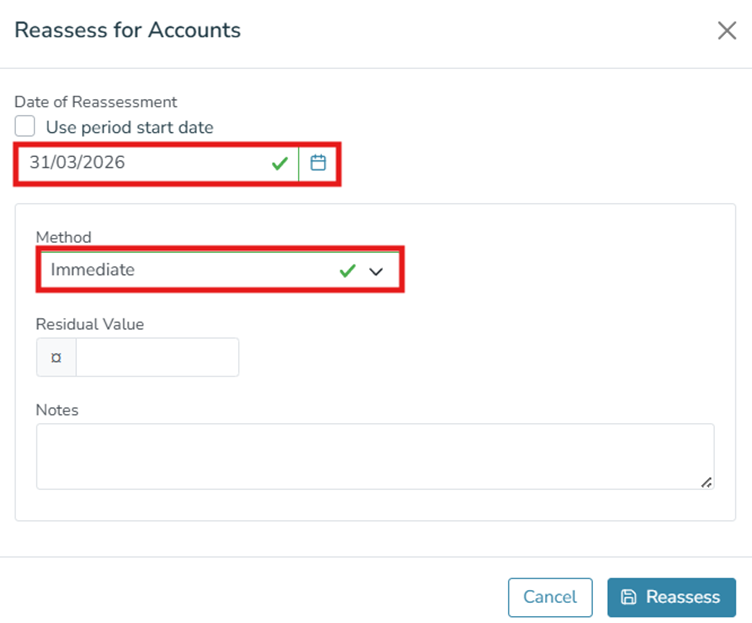The height and width of the screenshot is (623, 752).
Task: Click the Method field label
Action: click(64, 237)
